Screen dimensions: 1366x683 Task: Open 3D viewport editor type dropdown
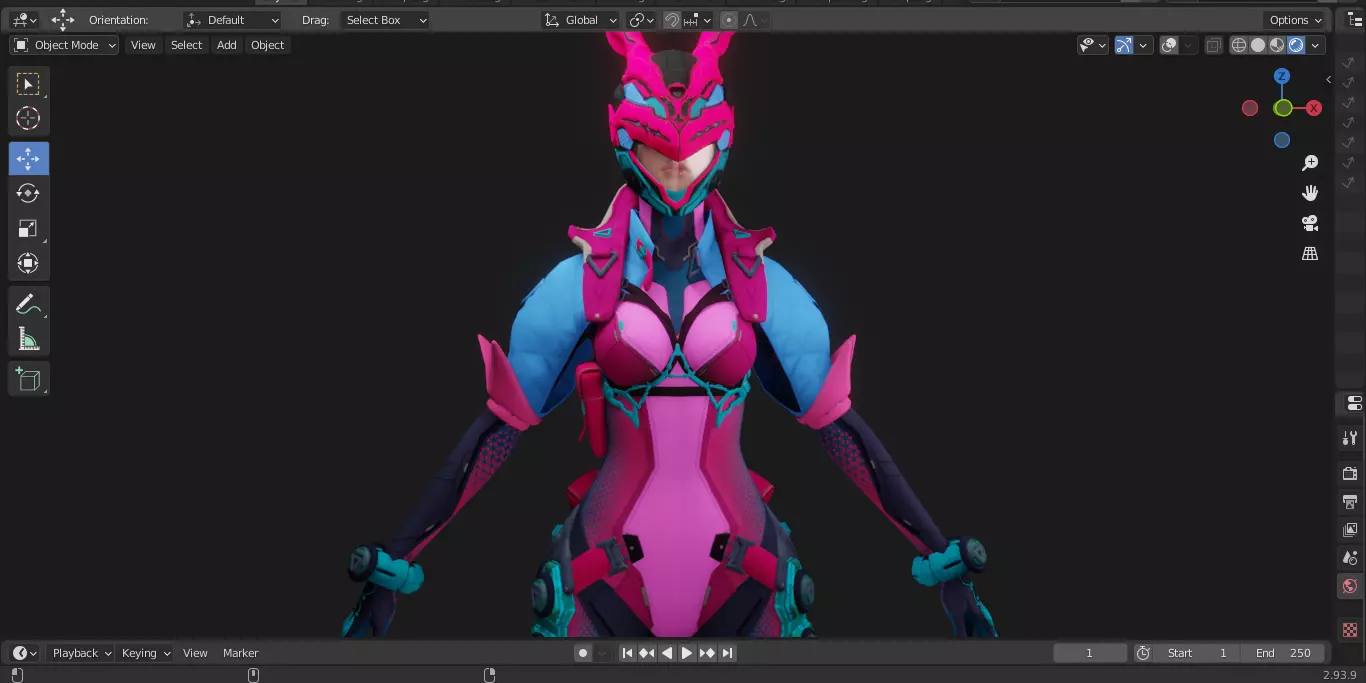[24, 20]
